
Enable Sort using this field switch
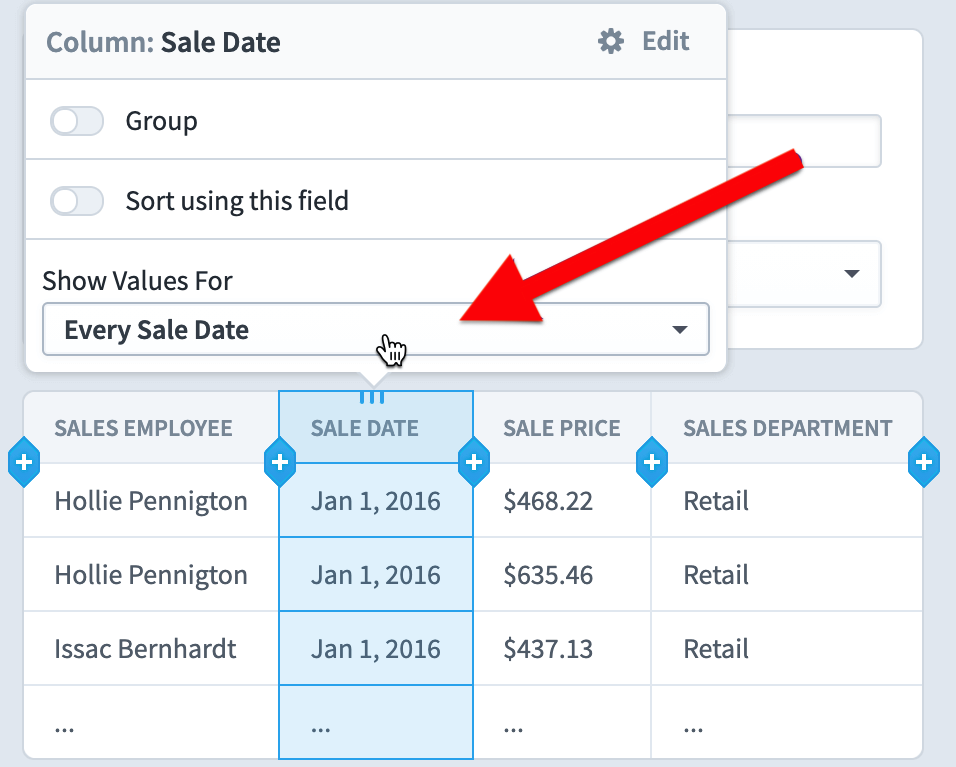click(77, 201)
